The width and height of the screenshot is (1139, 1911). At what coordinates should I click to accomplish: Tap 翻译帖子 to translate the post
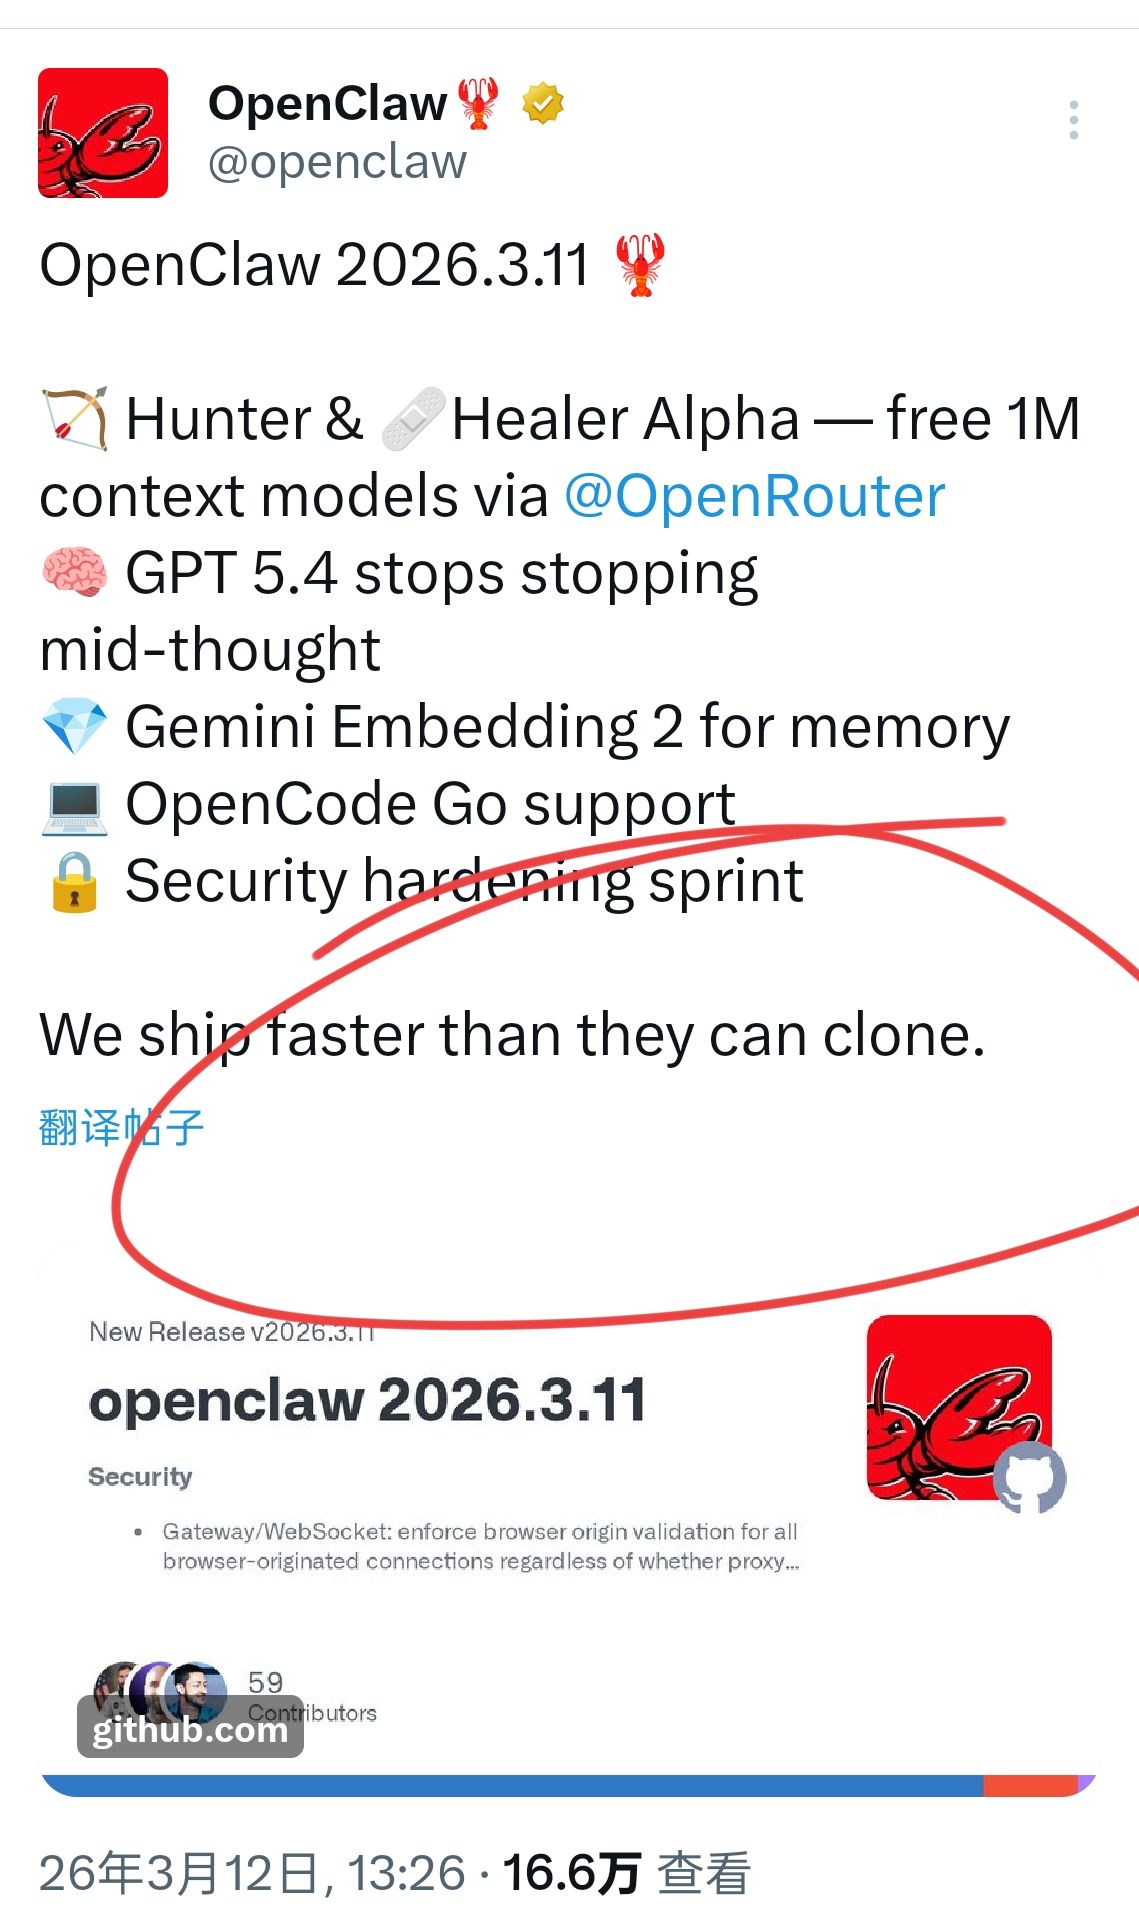[121, 1127]
